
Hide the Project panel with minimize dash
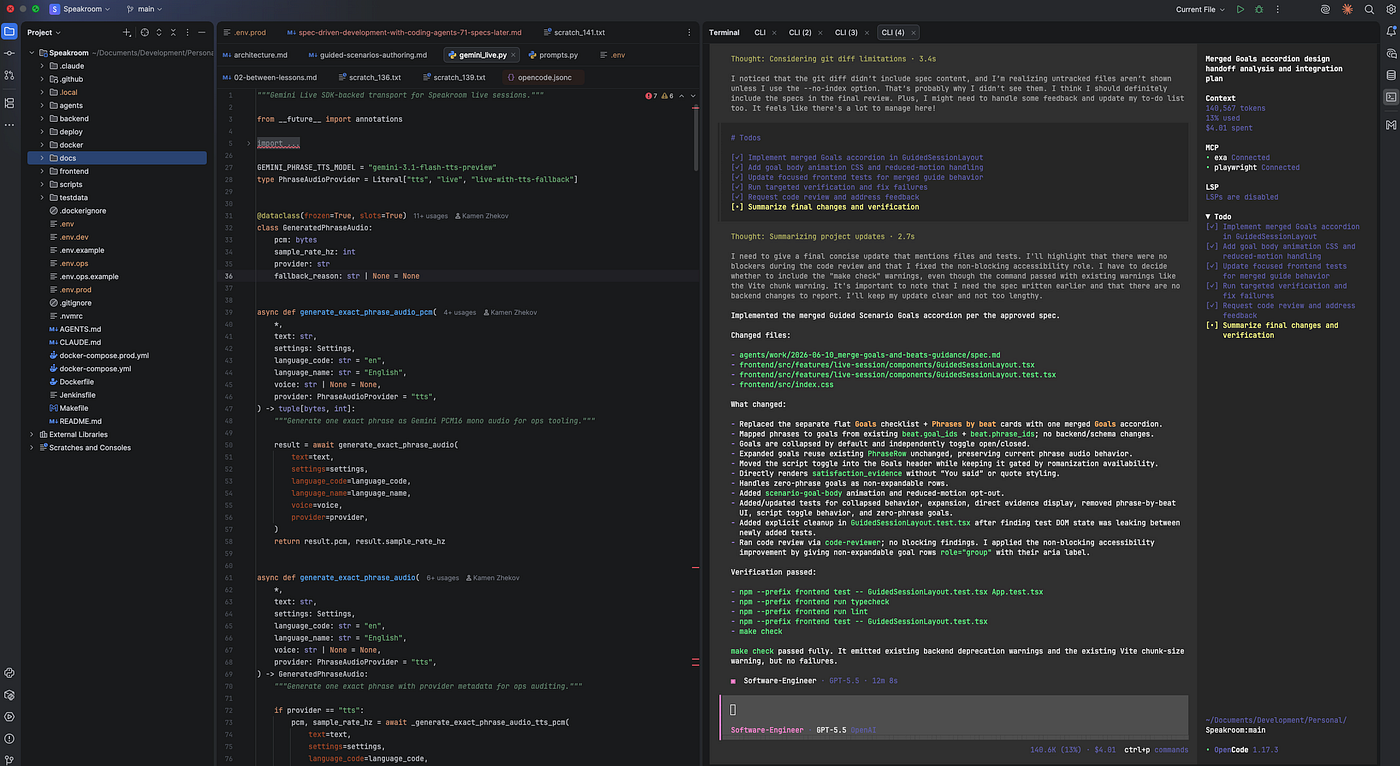coord(203,32)
